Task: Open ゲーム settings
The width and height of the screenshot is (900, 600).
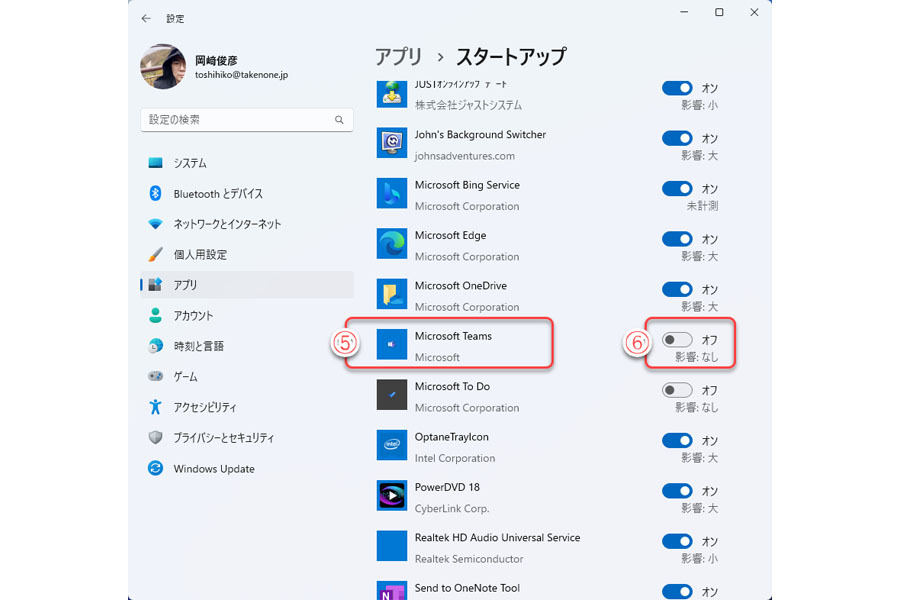Action: tap(247, 376)
